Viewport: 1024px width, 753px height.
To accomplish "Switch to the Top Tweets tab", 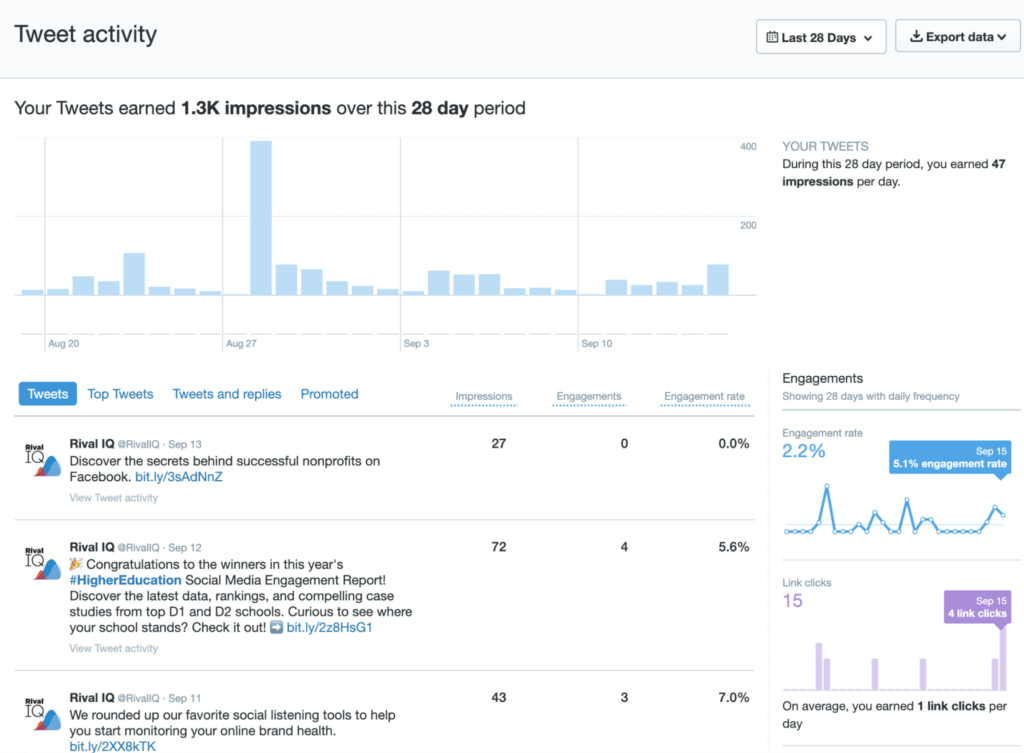I will pyautogui.click(x=120, y=394).
